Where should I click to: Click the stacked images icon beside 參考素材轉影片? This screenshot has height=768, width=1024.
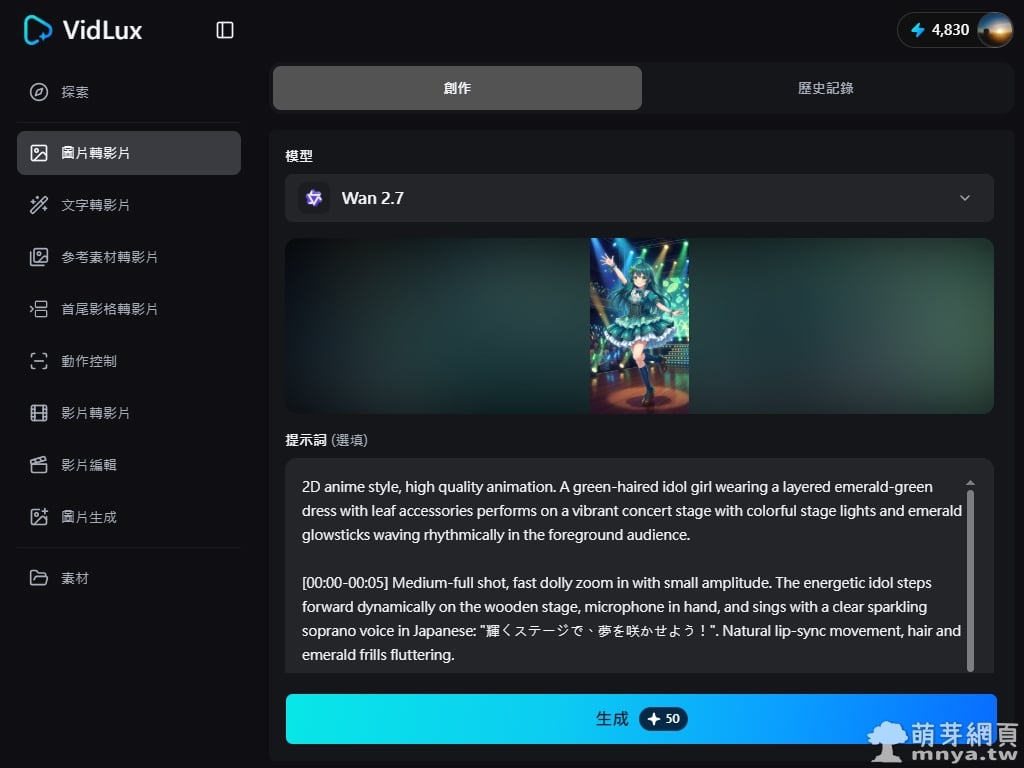pyautogui.click(x=39, y=257)
